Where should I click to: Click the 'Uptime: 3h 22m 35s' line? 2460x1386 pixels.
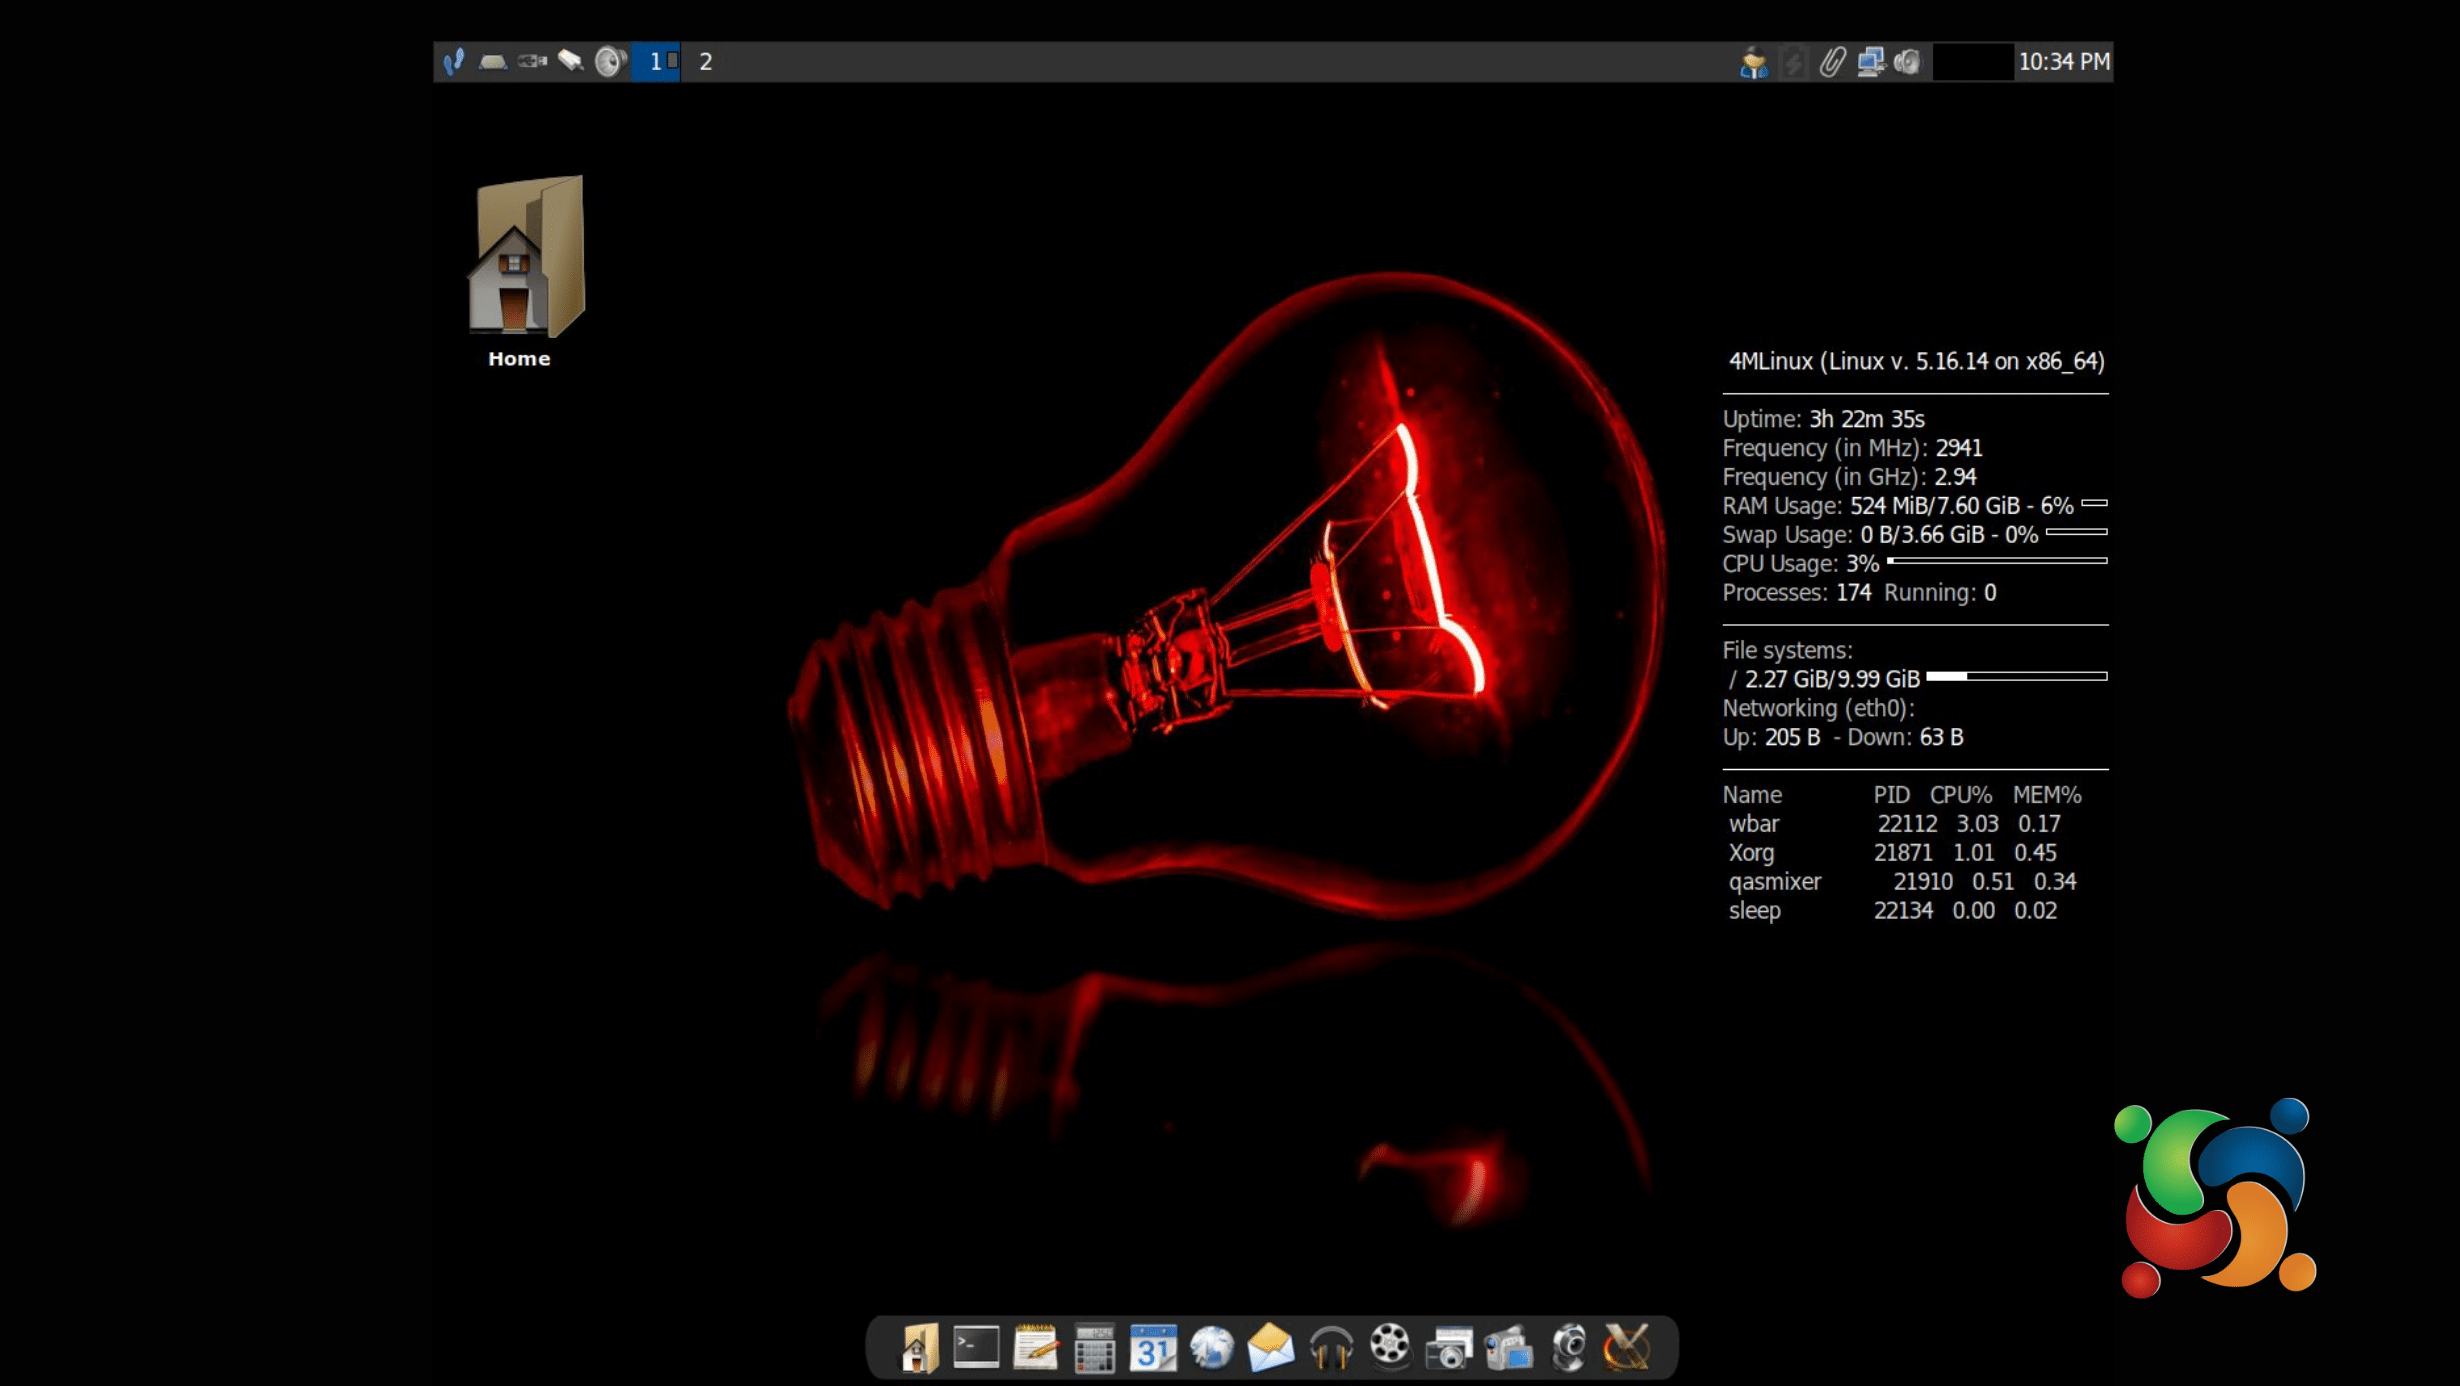1823,419
